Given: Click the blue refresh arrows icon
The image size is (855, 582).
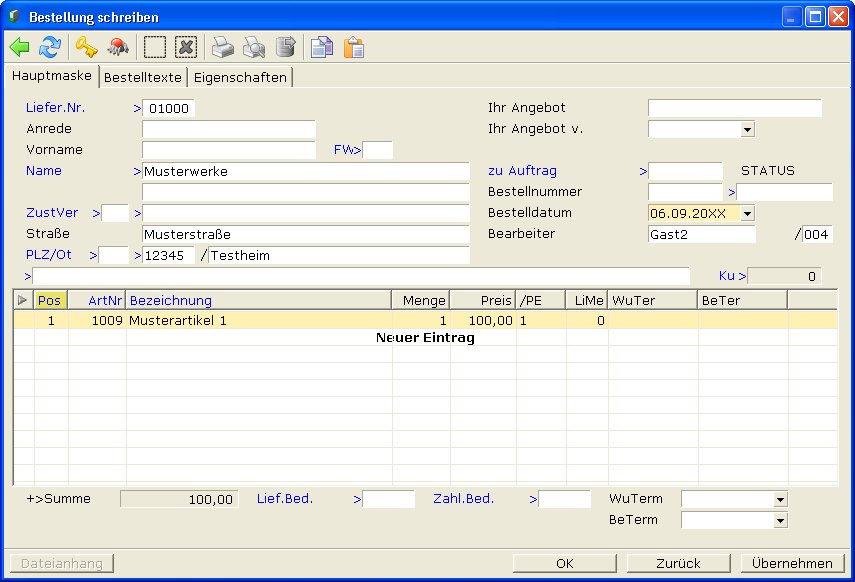Looking at the screenshot, I should tap(49, 47).
